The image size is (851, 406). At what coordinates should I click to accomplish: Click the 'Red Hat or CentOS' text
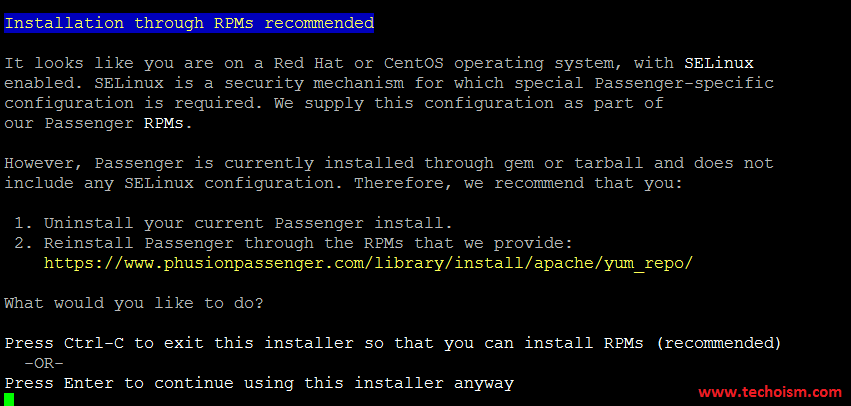358,63
